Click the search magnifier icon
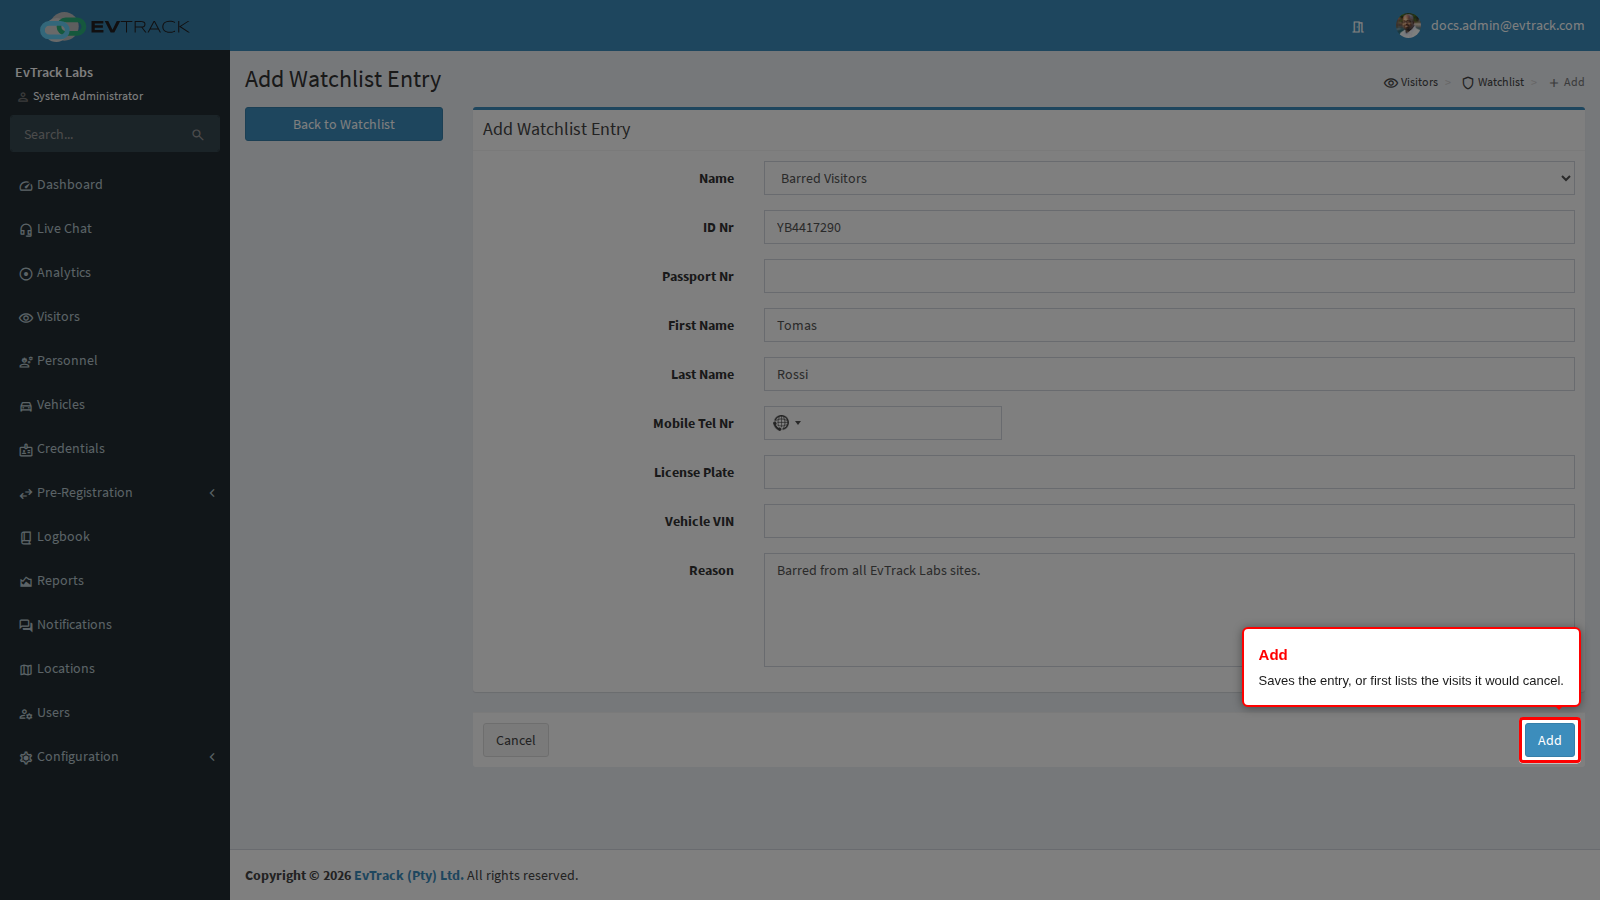The height and width of the screenshot is (900, 1600). pyautogui.click(x=198, y=134)
